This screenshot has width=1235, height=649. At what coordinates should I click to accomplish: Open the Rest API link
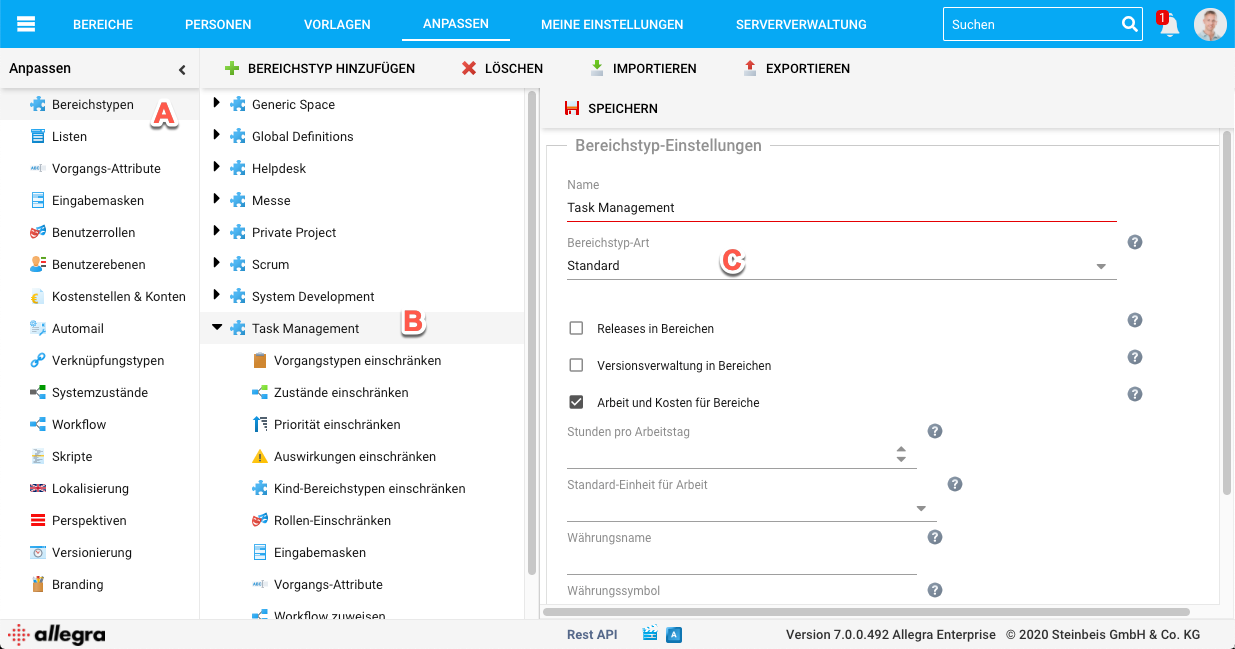point(592,634)
